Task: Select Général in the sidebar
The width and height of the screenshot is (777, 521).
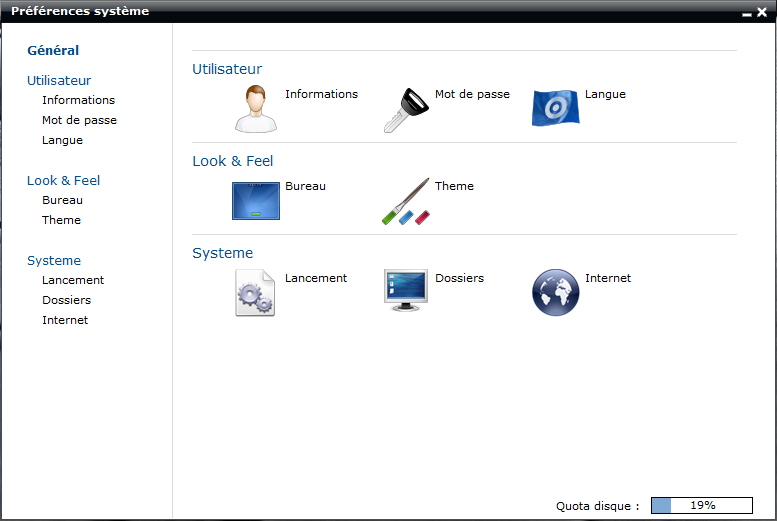Action: point(53,51)
